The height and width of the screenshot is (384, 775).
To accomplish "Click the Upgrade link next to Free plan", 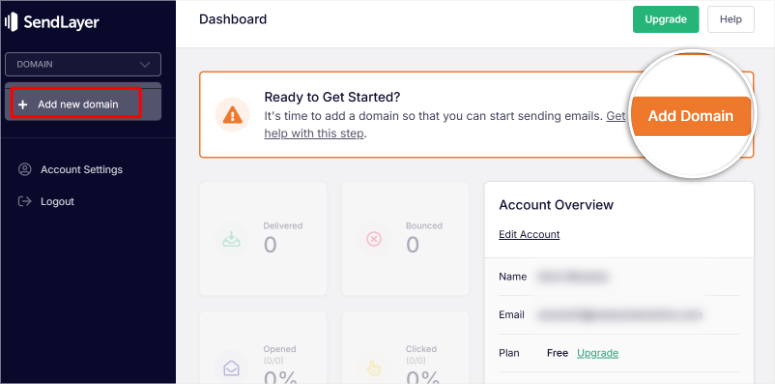I will pos(598,353).
